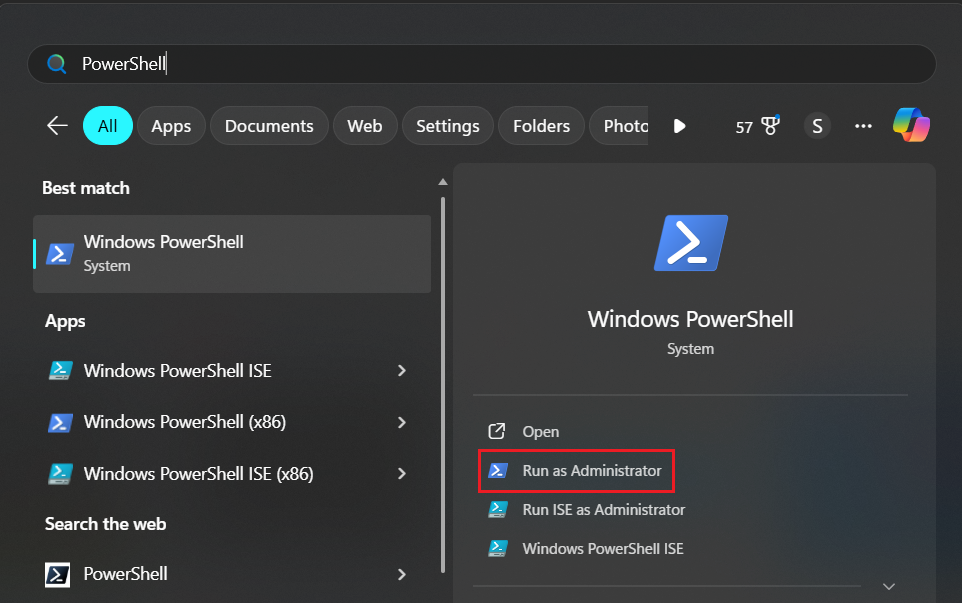
Task: Click the down chevron below the action list
Action: (x=888, y=587)
